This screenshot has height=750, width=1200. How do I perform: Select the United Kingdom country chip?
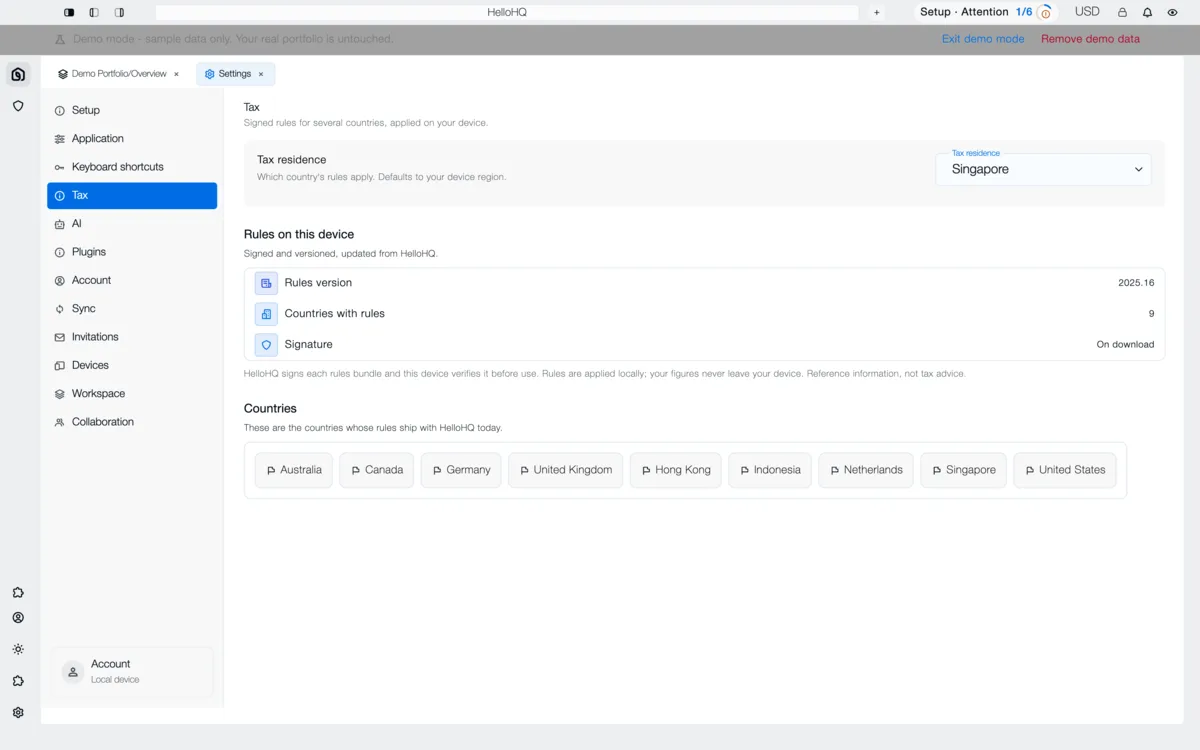[566, 470]
